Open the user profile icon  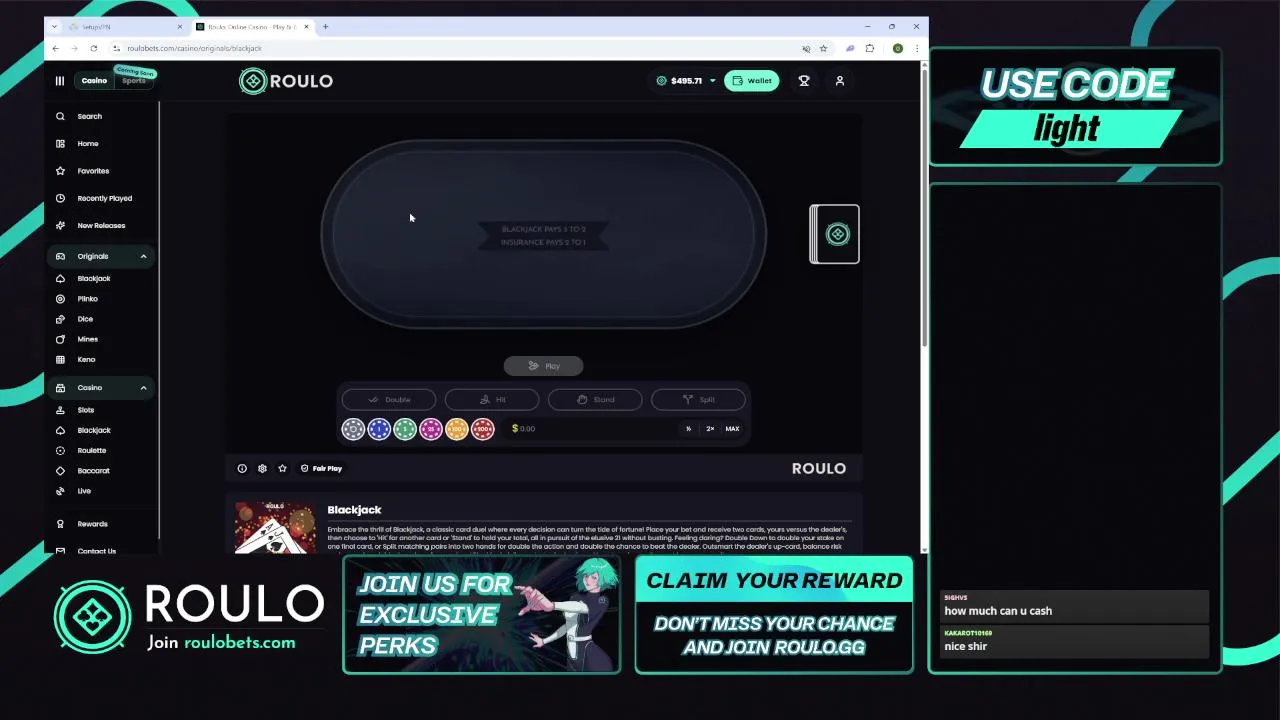click(840, 81)
